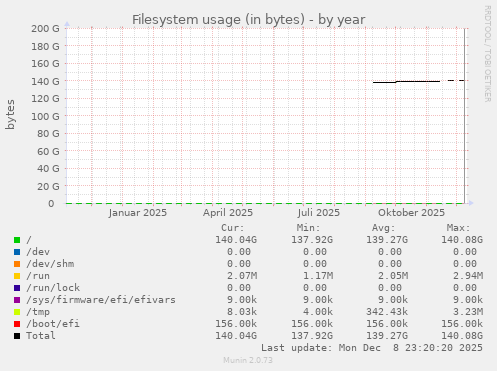This screenshot has height=371, width=497.
Task: Click the '/sys/firmware/efi/efivars' legend label
Action: point(101,300)
